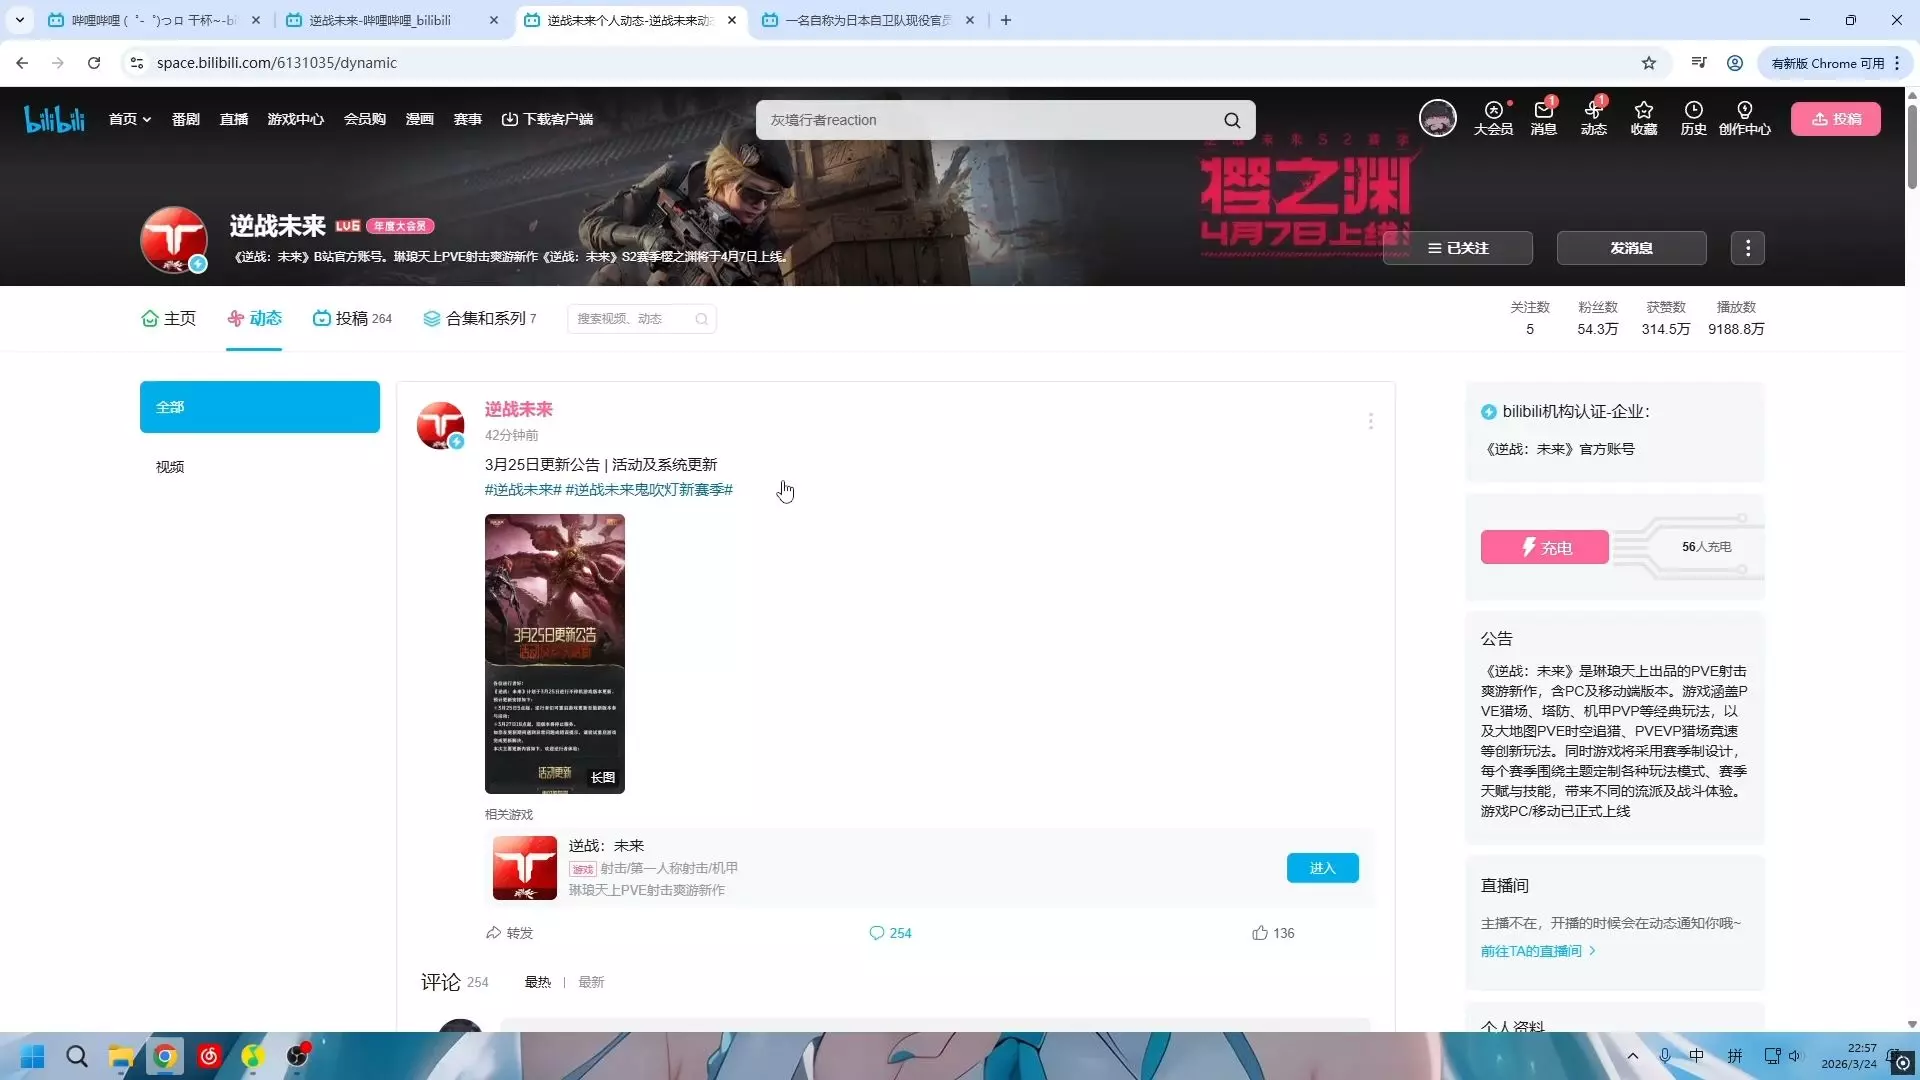Screen dimensions: 1920x1080
Task: Click the 已关注 follow status button
Action: [x=1458, y=248]
